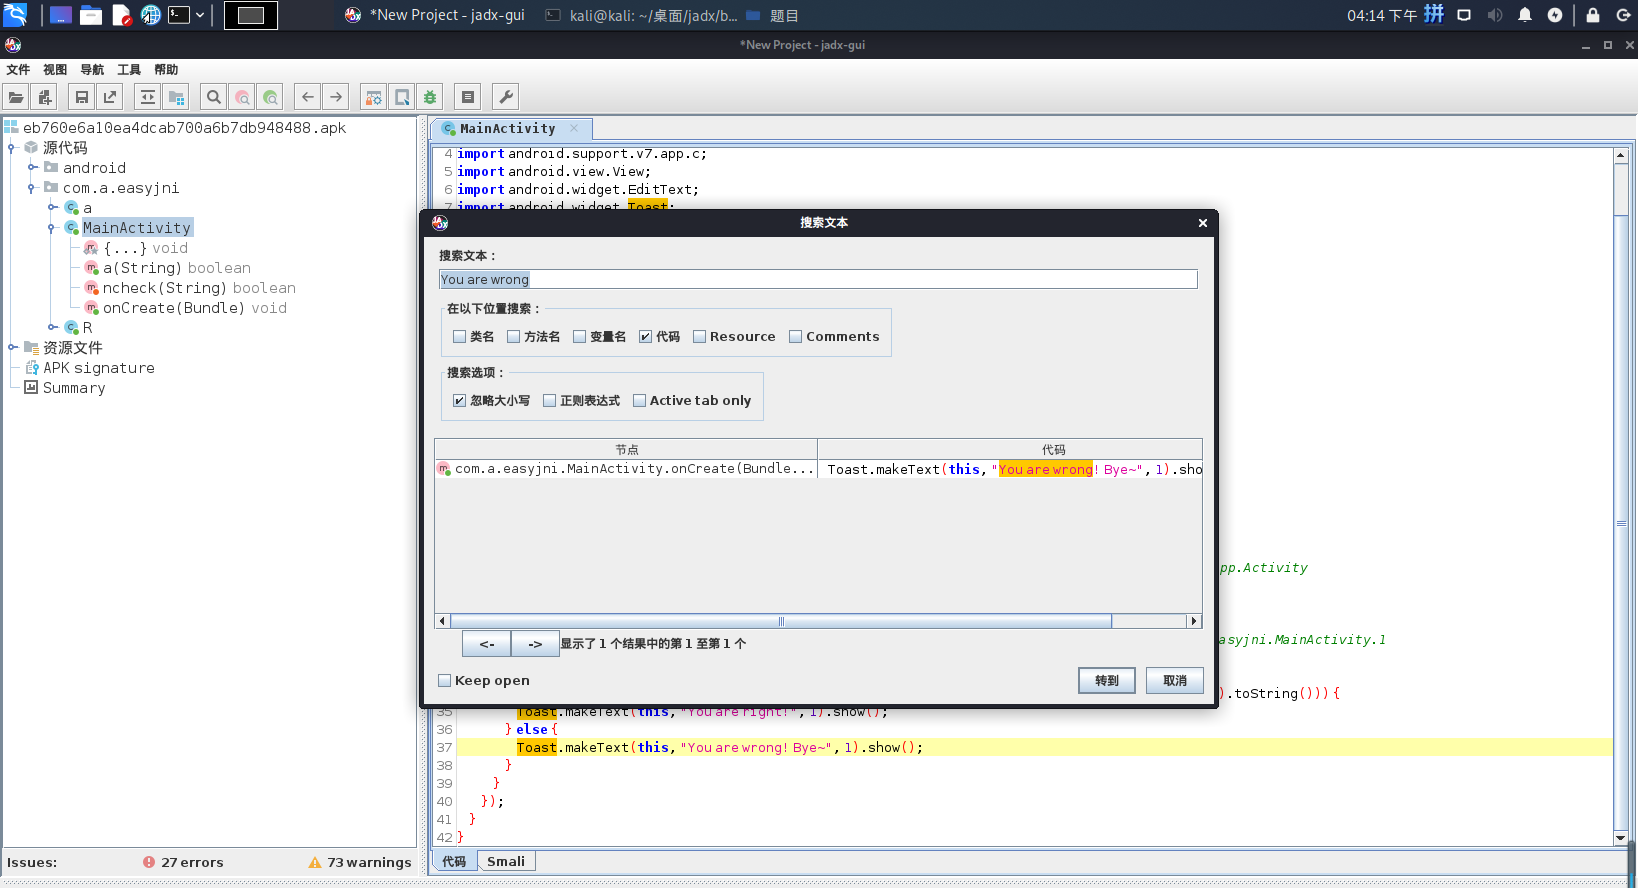Click the pink class search icon
1638x888 pixels.
point(242,97)
